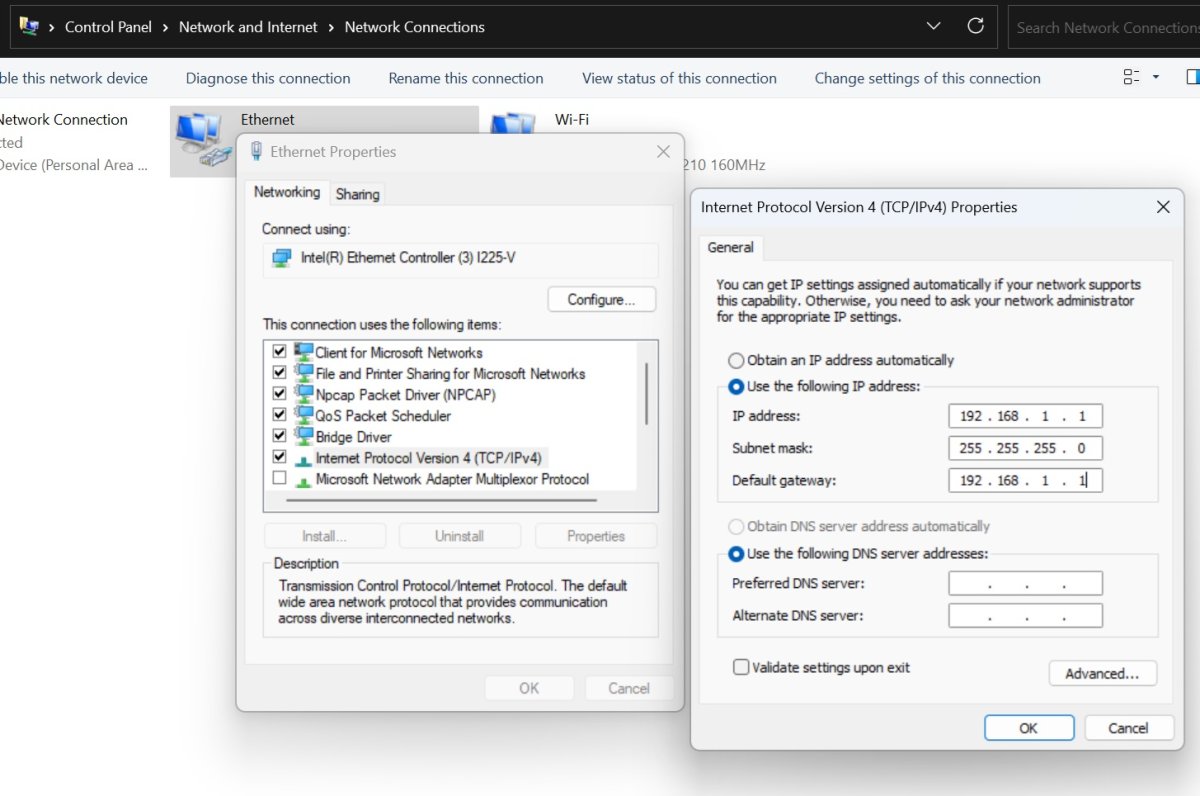Click the Search Network Connections box
The width and height of the screenshot is (1200, 796).
[1104, 27]
